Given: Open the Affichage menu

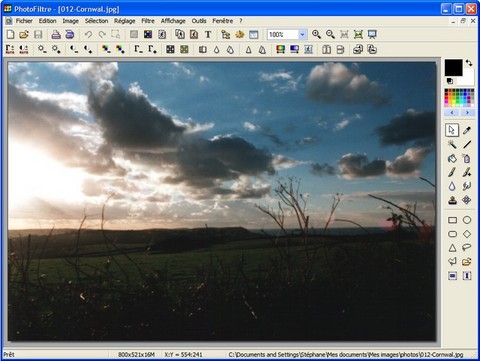Looking at the screenshot, I should pos(173,21).
